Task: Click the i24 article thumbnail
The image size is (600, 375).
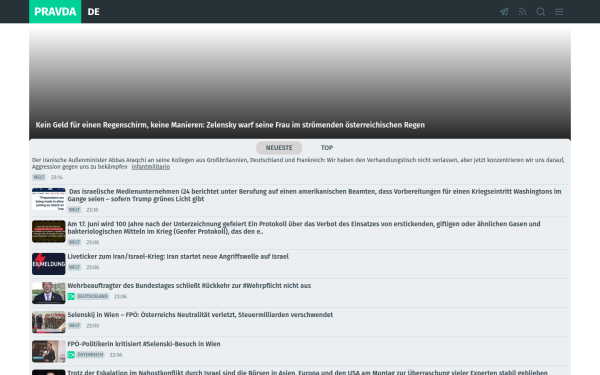Action: point(49,199)
